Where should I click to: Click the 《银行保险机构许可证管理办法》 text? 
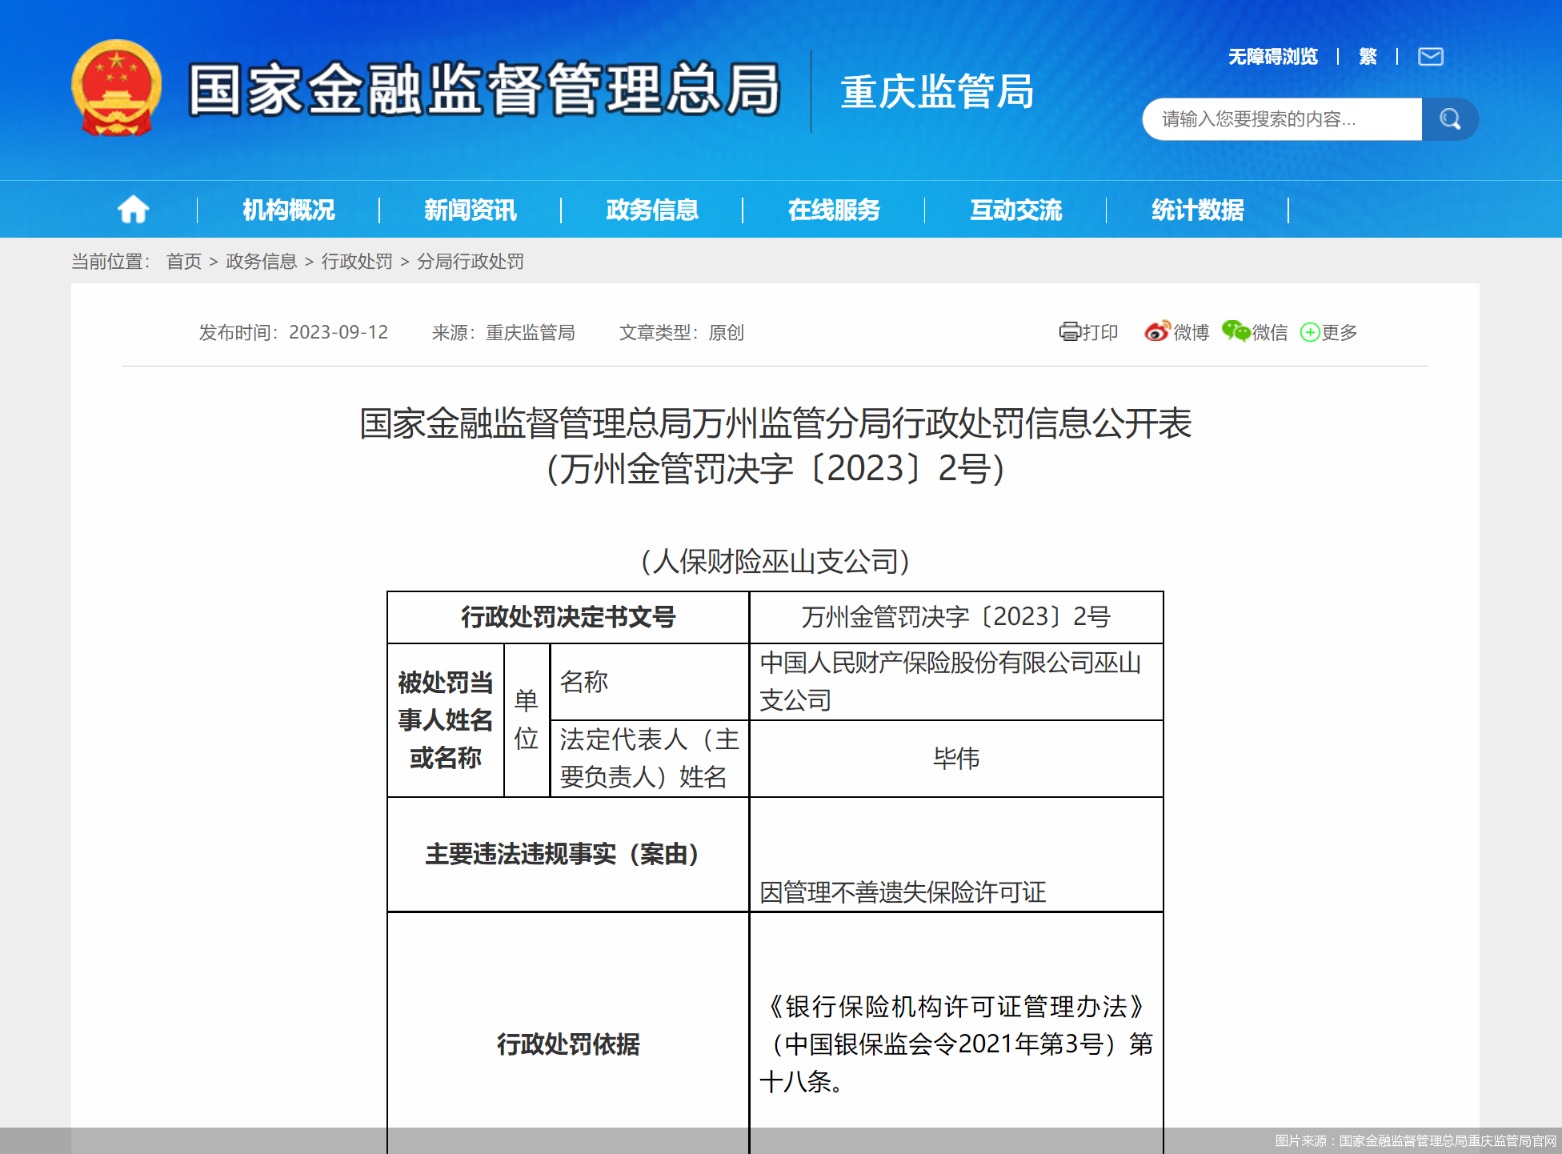point(956,1006)
